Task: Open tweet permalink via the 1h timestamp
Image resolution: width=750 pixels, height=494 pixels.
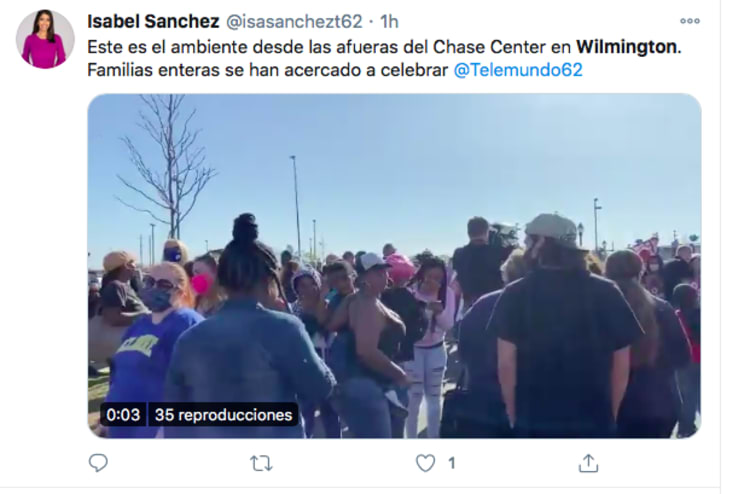Action: 389,22
